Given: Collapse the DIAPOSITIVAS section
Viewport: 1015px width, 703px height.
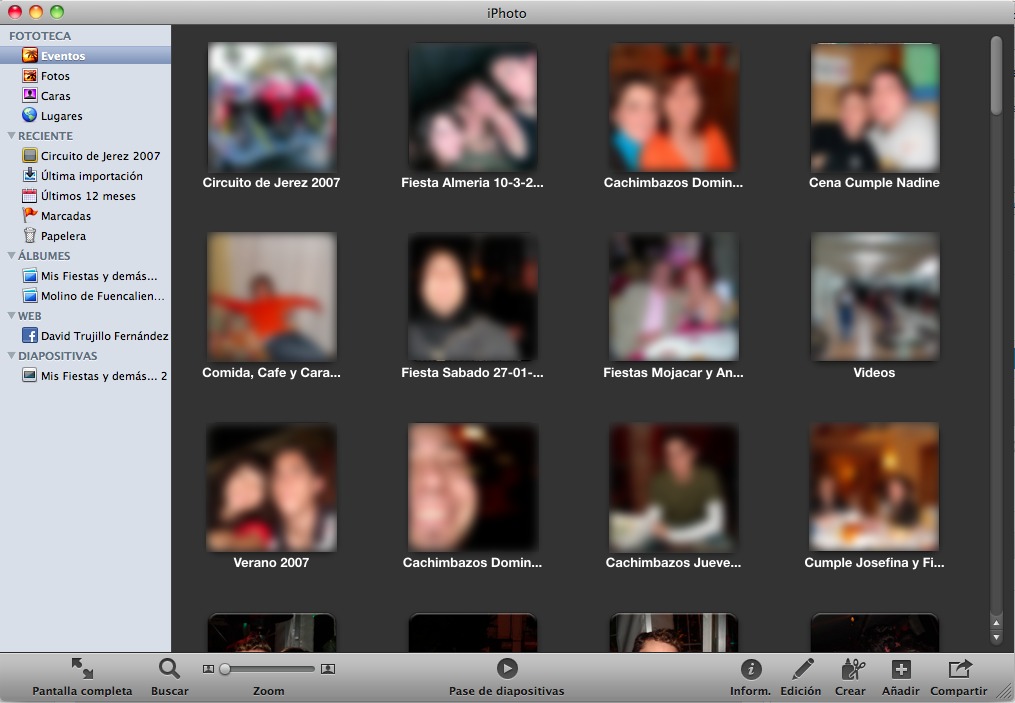Looking at the screenshot, I should (11, 355).
